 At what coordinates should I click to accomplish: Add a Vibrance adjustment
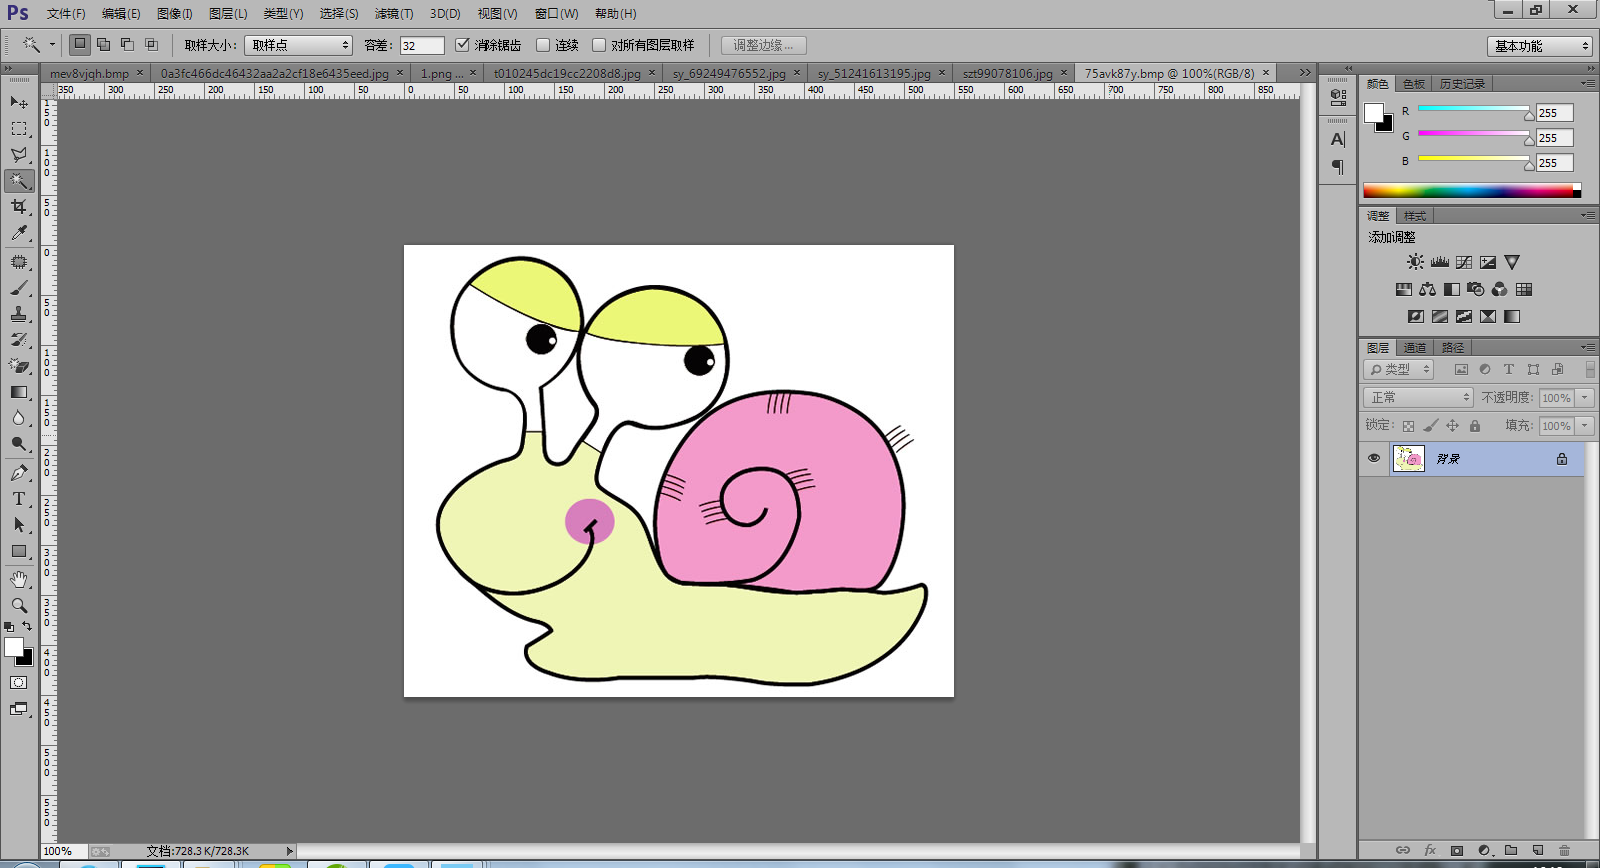[1512, 262]
